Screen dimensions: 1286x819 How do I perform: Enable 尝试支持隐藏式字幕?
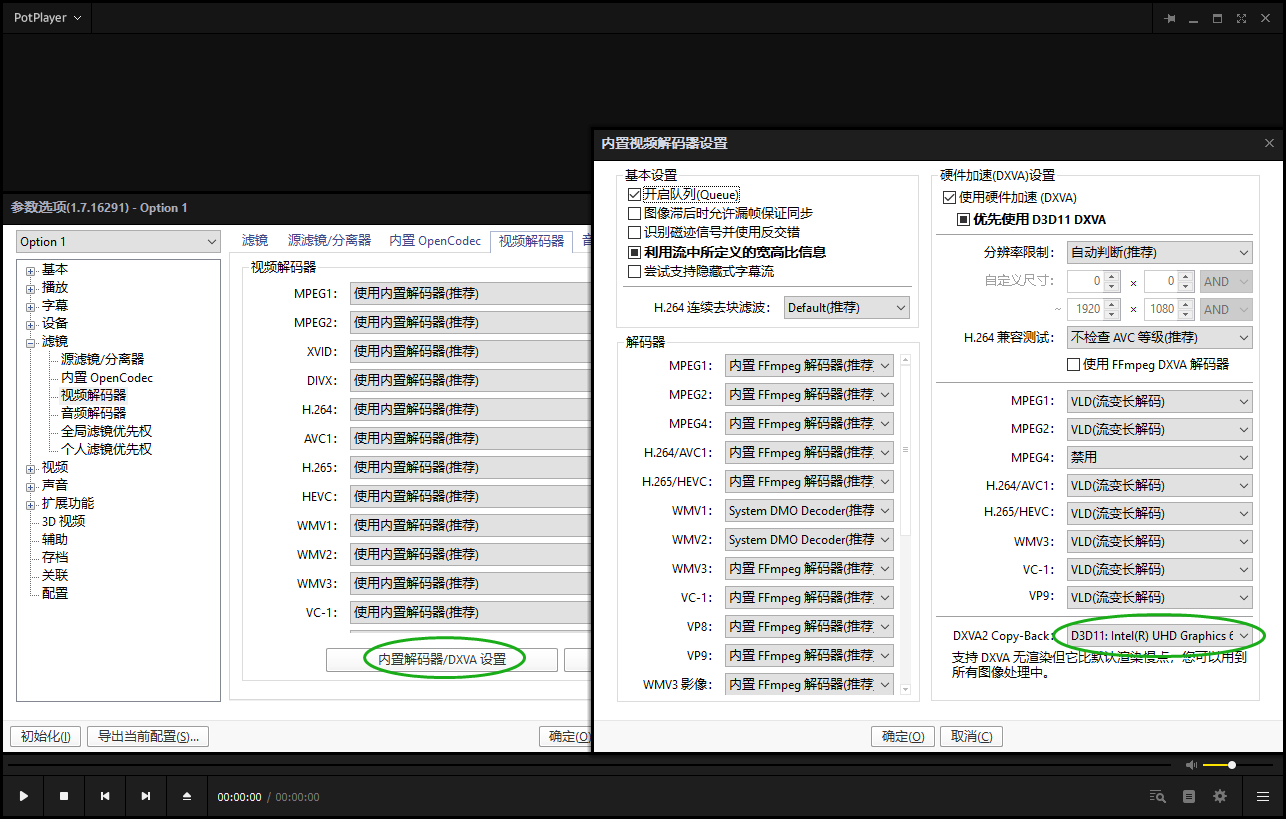(x=634, y=271)
